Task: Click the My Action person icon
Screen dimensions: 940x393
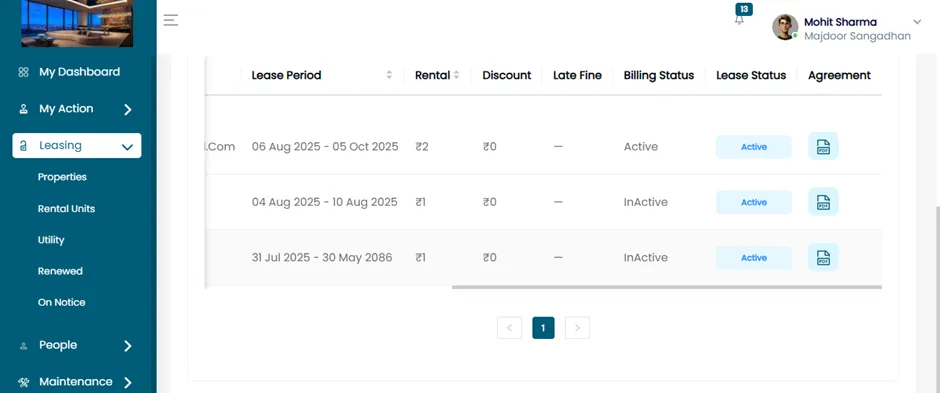Action: coord(23,109)
